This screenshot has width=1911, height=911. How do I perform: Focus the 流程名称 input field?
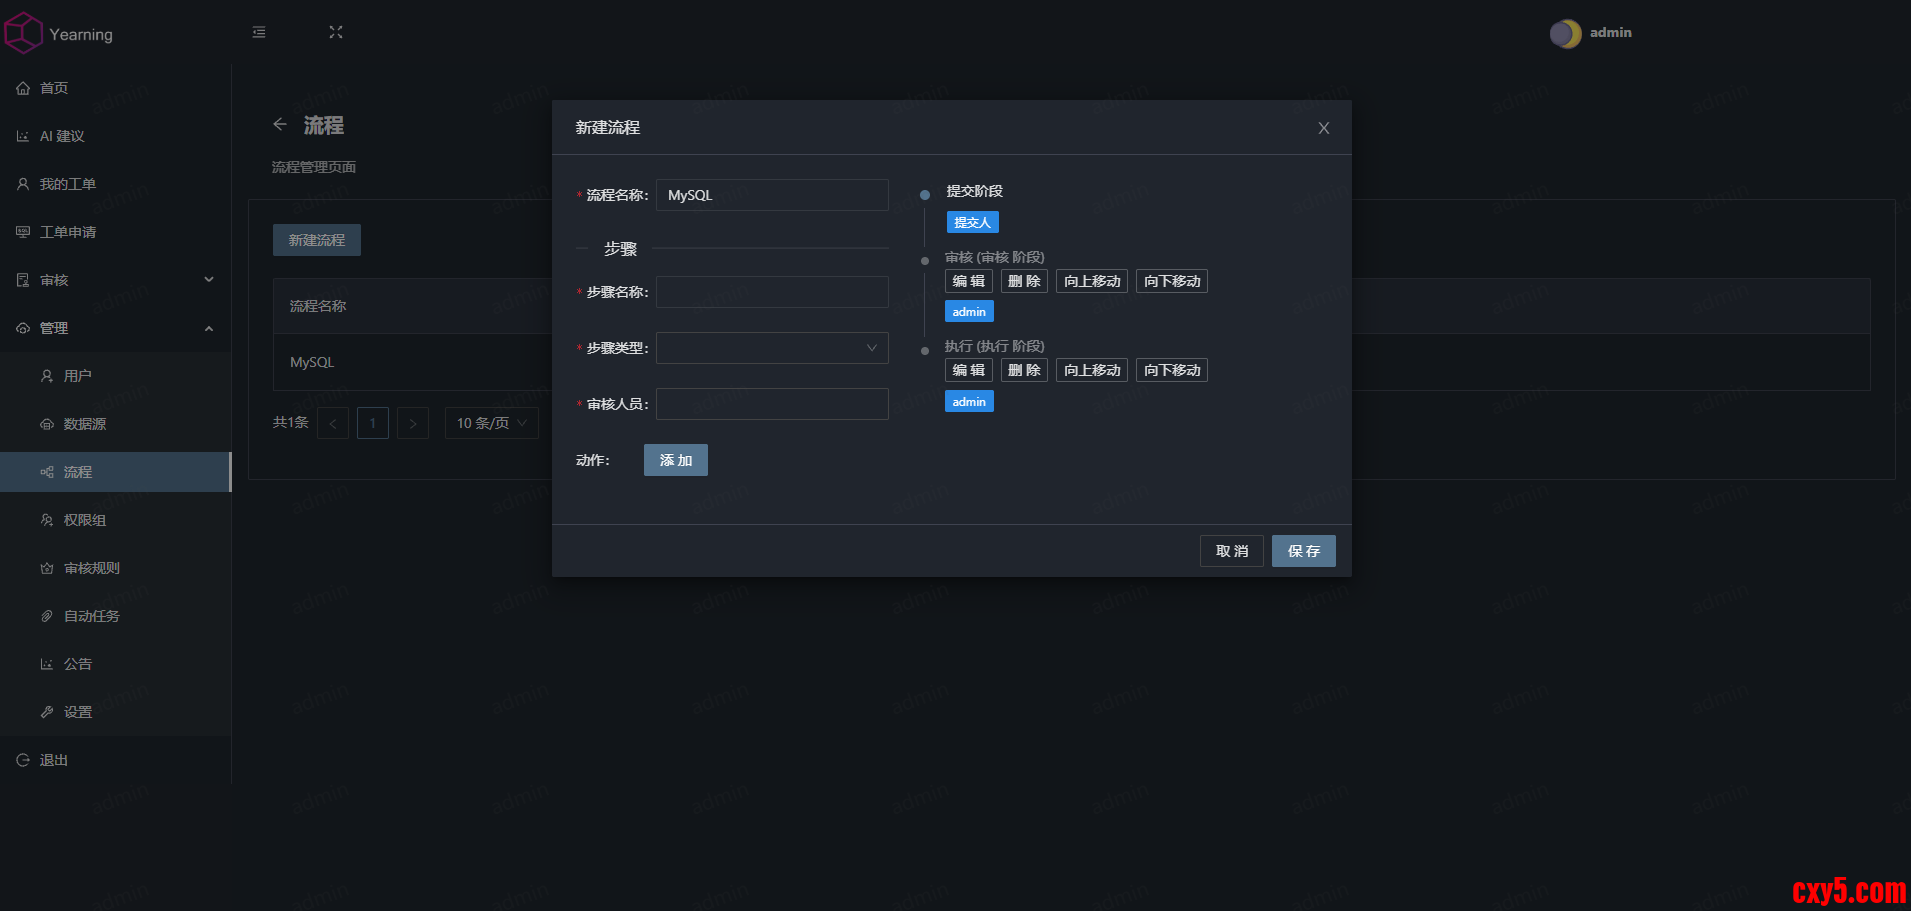(x=772, y=195)
